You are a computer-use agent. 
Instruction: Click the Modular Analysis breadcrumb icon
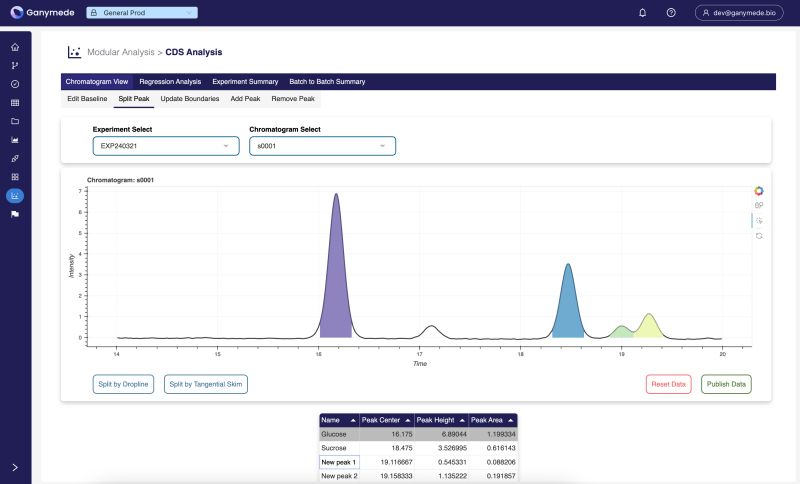(74, 52)
